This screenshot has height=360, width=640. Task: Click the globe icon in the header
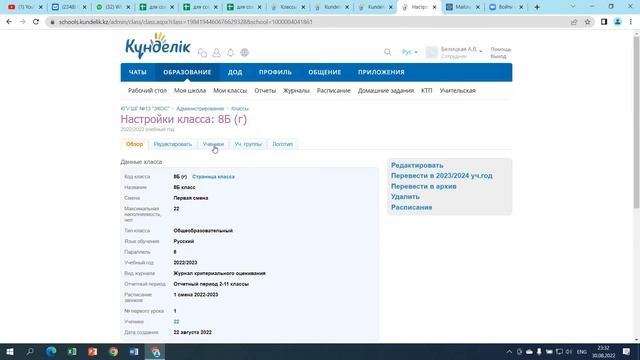(244, 53)
